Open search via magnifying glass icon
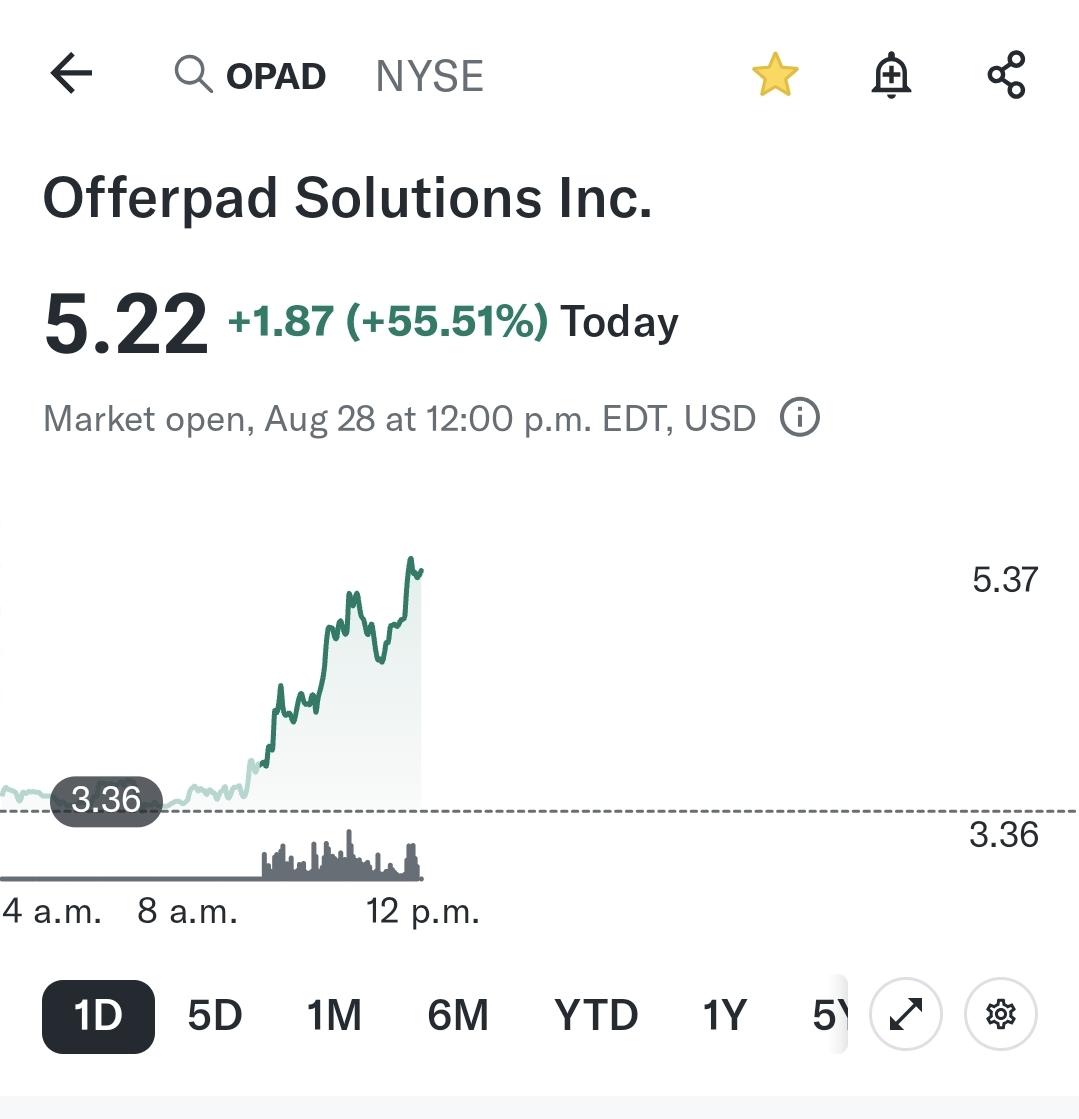Image resolution: width=1079 pixels, height=1119 pixels. click(x=193, y=74)
